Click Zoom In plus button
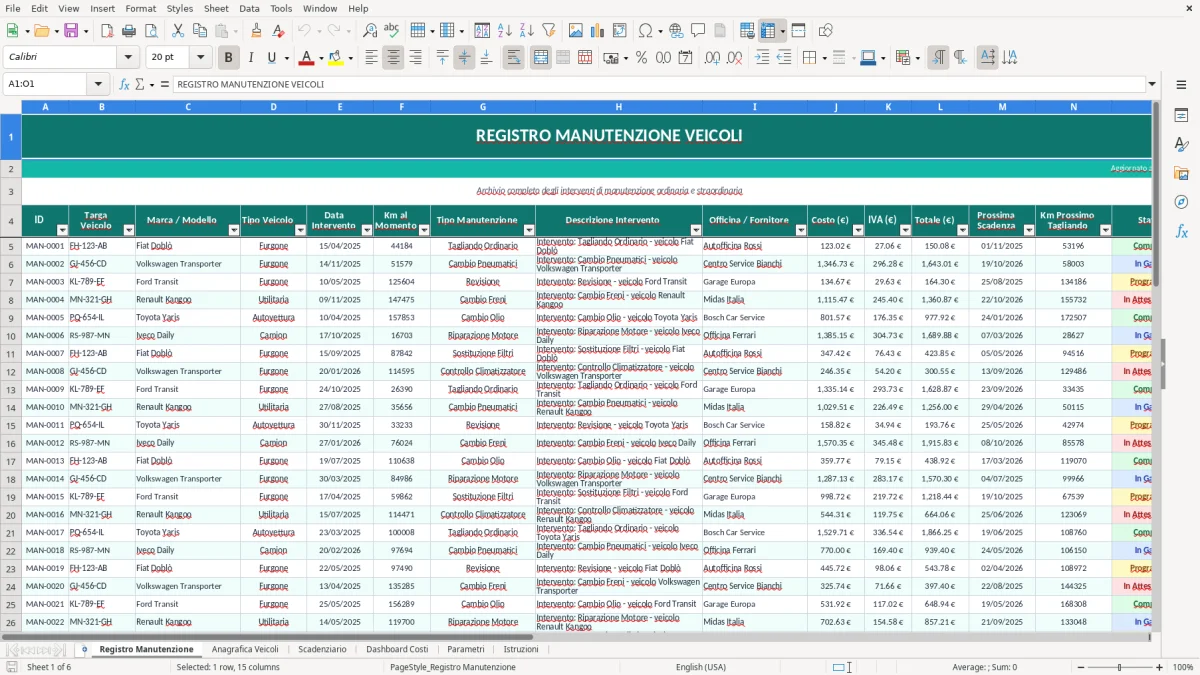Image resolution: width=1200 pixels, height=675 pixels. 1159,667
